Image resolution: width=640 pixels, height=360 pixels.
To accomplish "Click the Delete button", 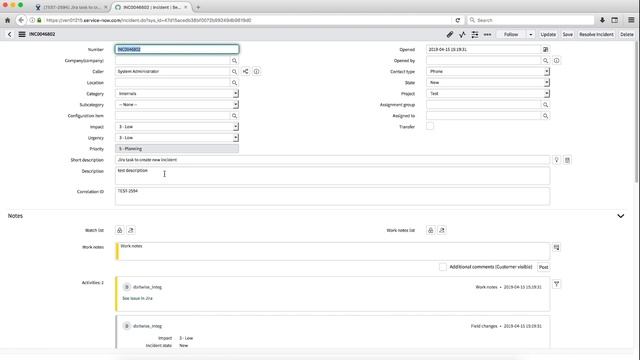I will 627,35.
